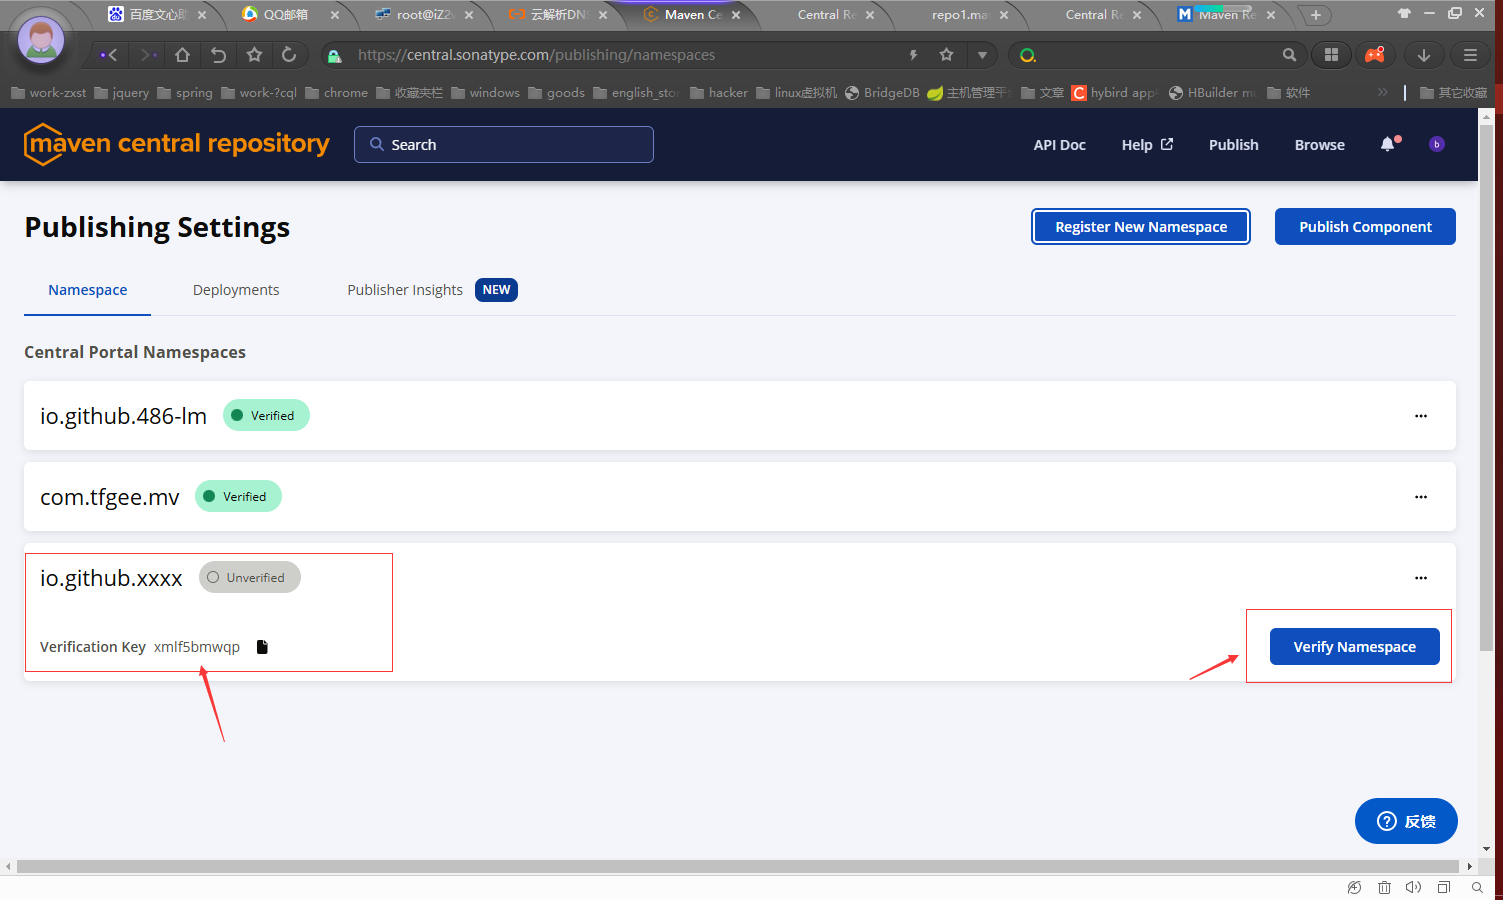The image size is (1503, 900).
Task: Click the 反馈 feedback button
Action: [1406, 821]
